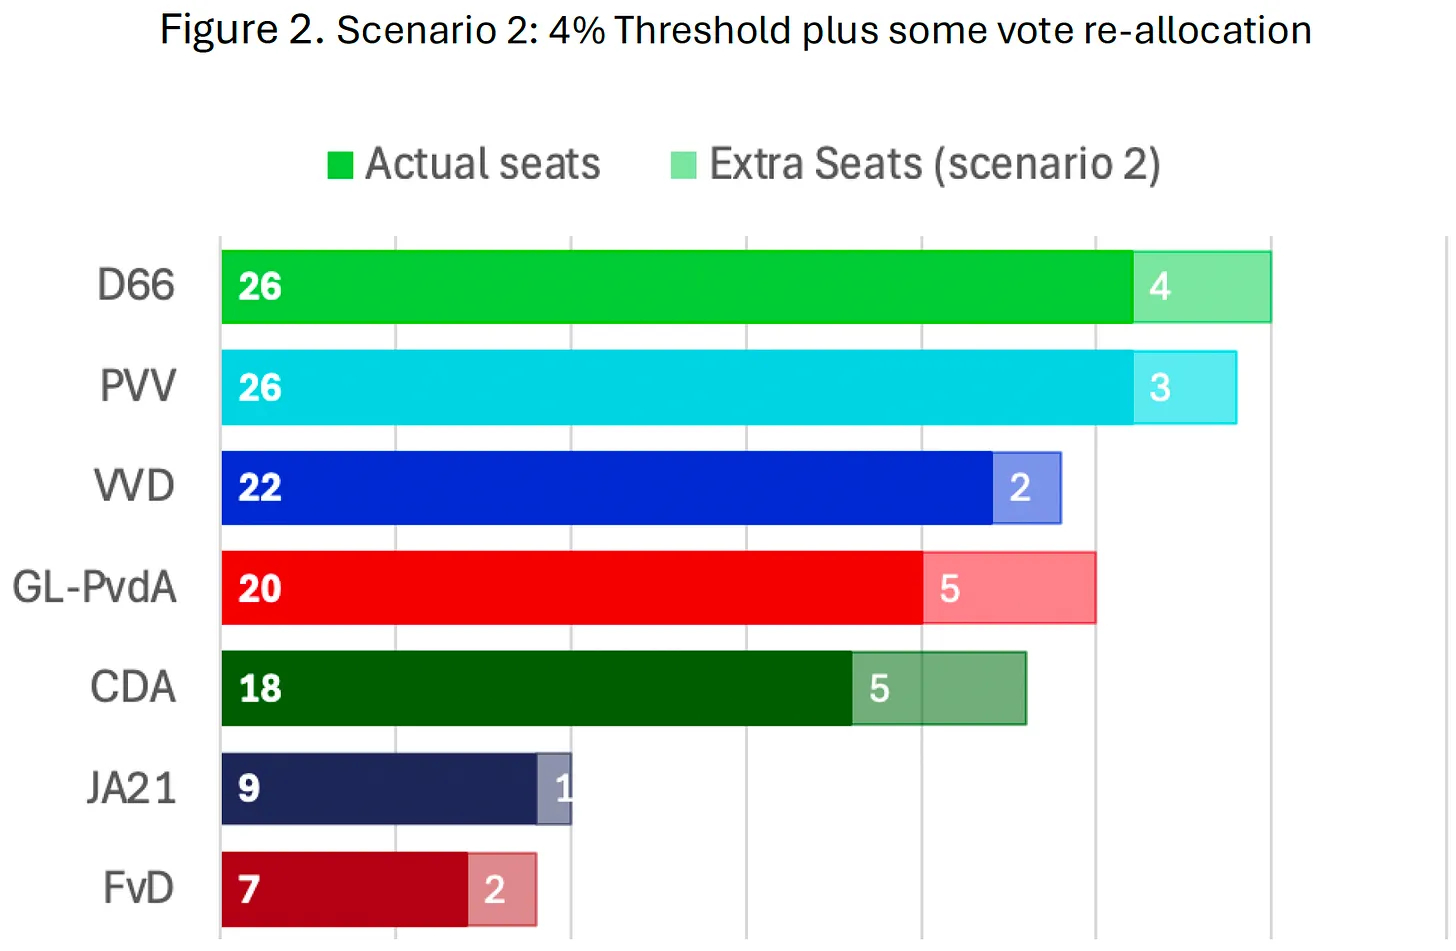Click the GL-PvdA axis label

pos(95,588)
